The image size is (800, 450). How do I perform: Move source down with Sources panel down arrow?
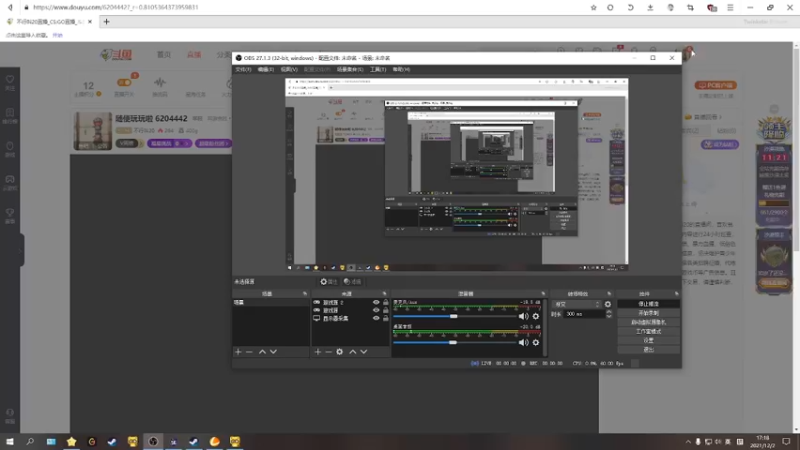(364, 352)
